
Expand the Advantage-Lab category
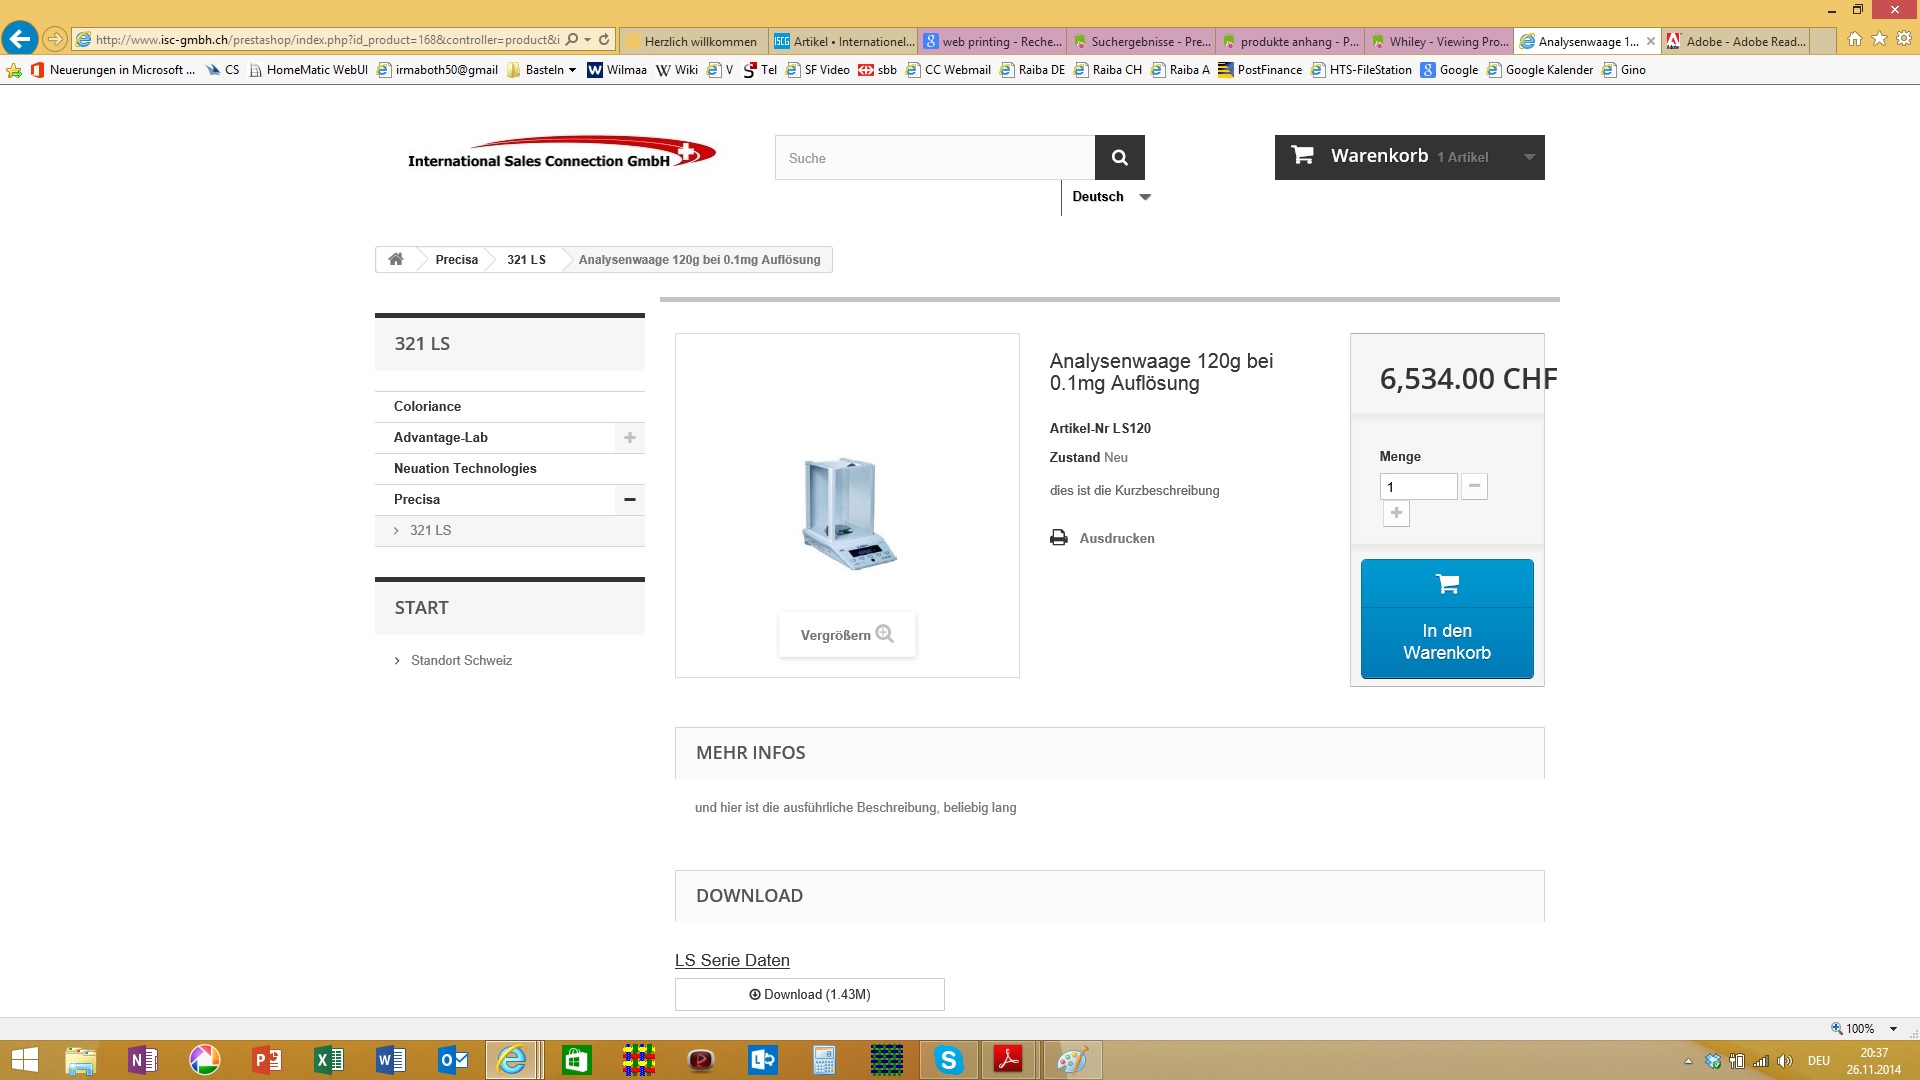pos(629,437)
